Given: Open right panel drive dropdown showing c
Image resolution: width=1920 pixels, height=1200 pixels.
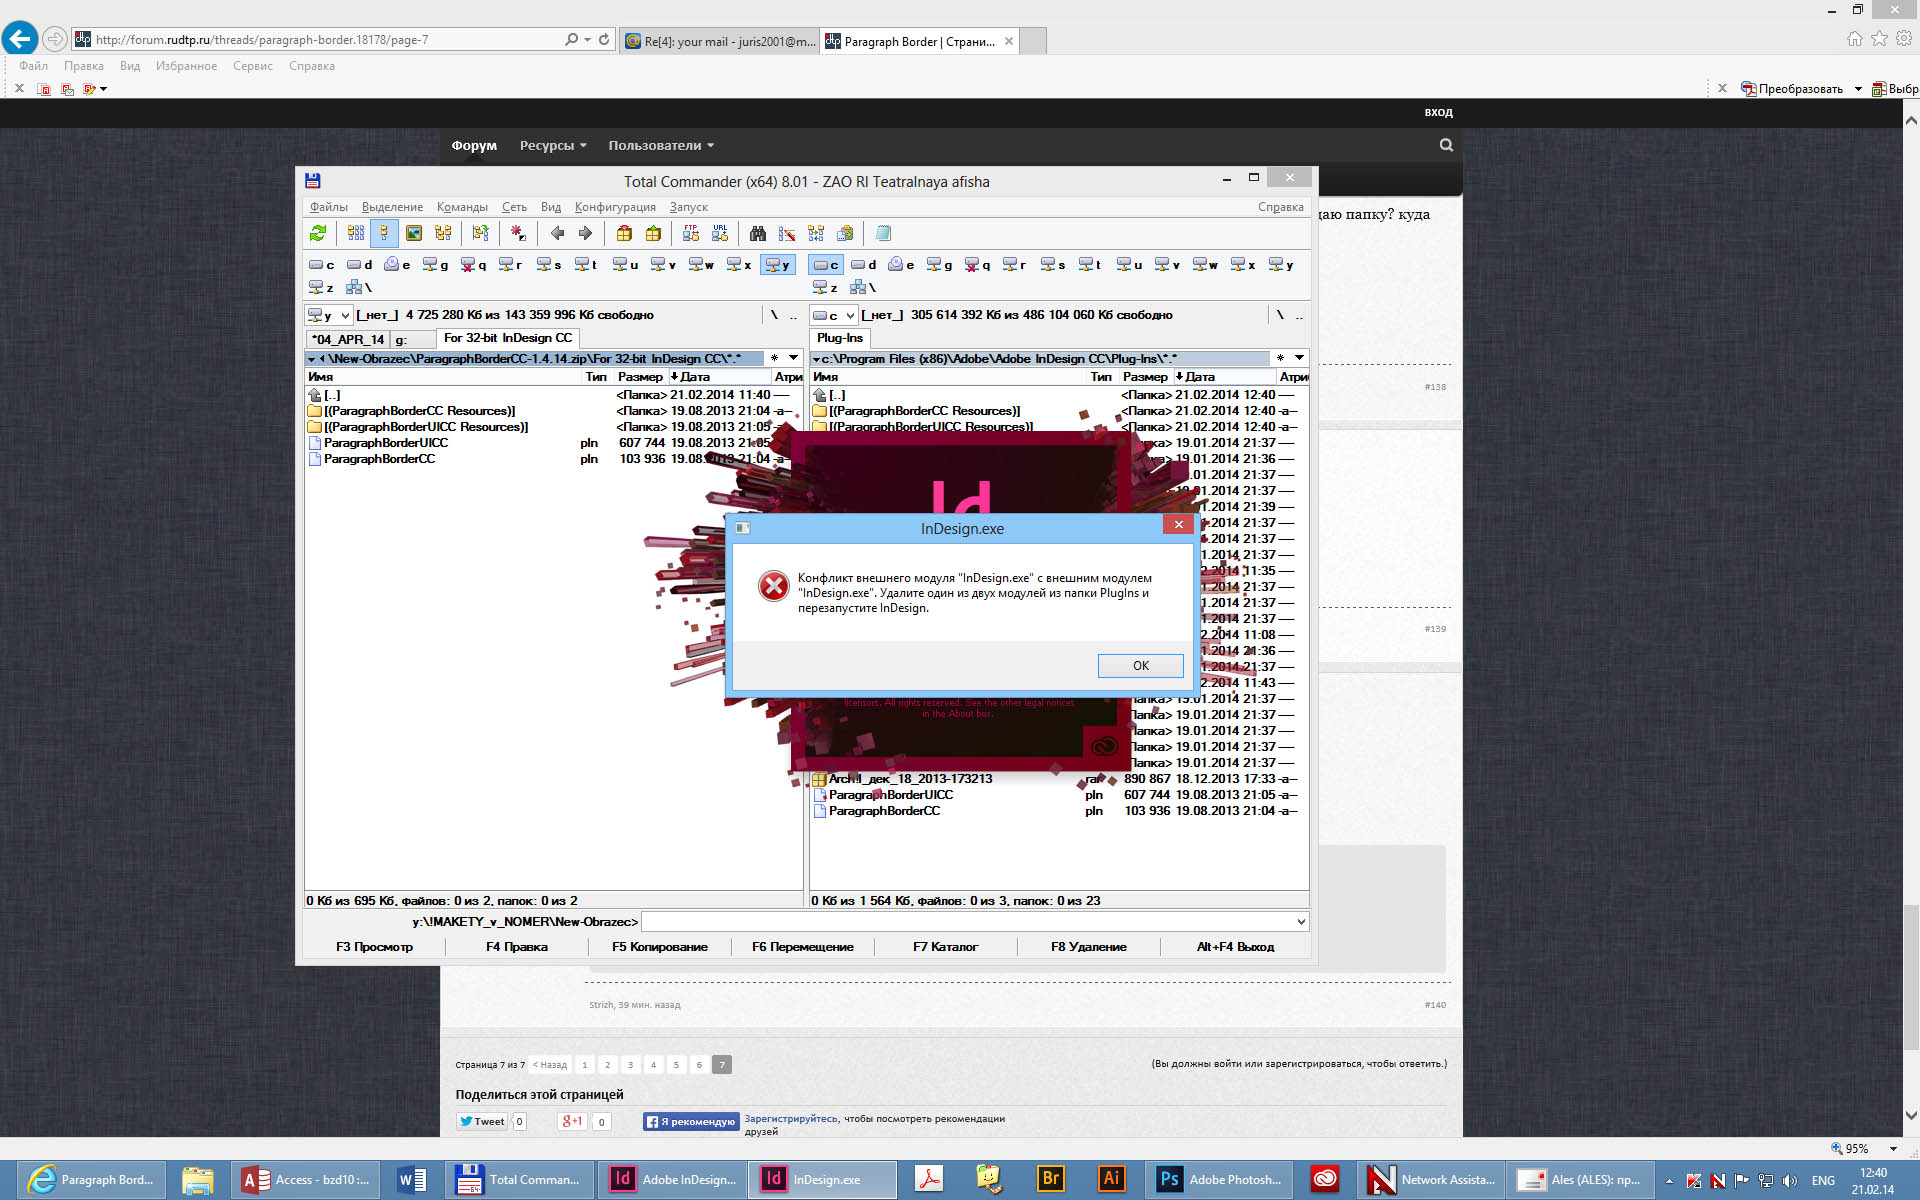Looking at the screenshot, I should point(834,315).
